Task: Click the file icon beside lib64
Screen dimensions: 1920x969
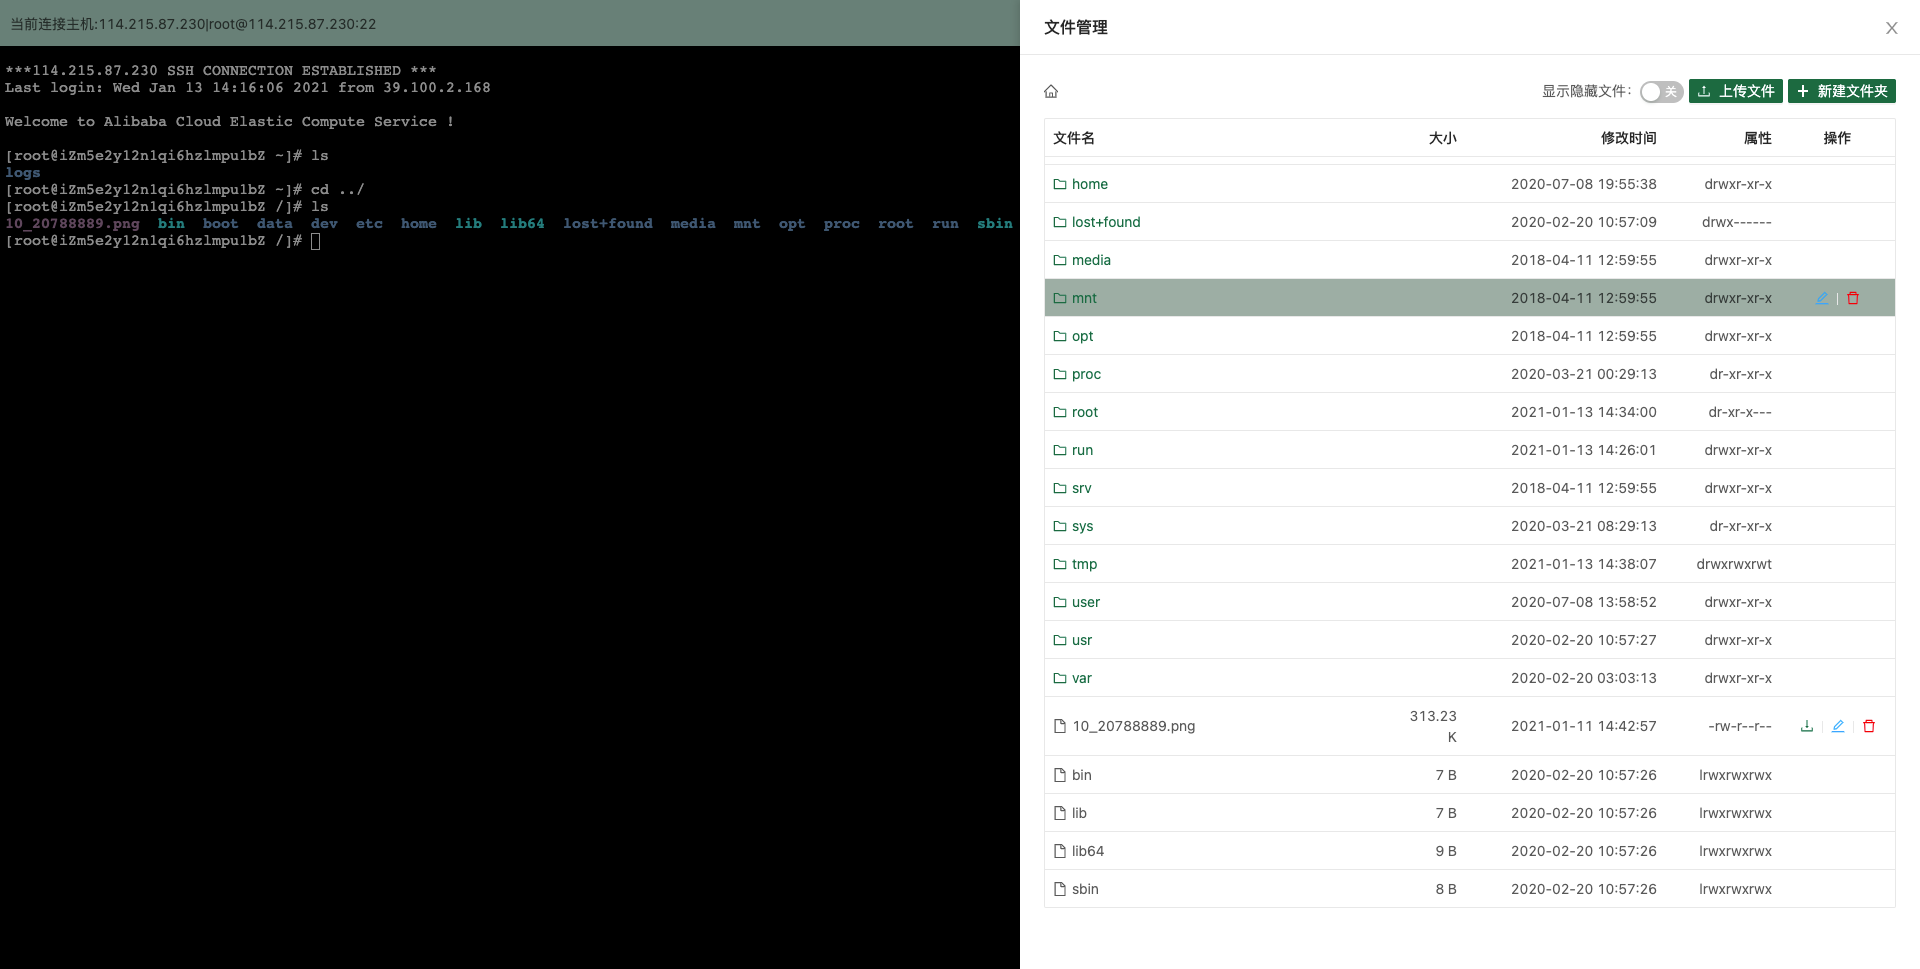Action: pos(1059,851)
